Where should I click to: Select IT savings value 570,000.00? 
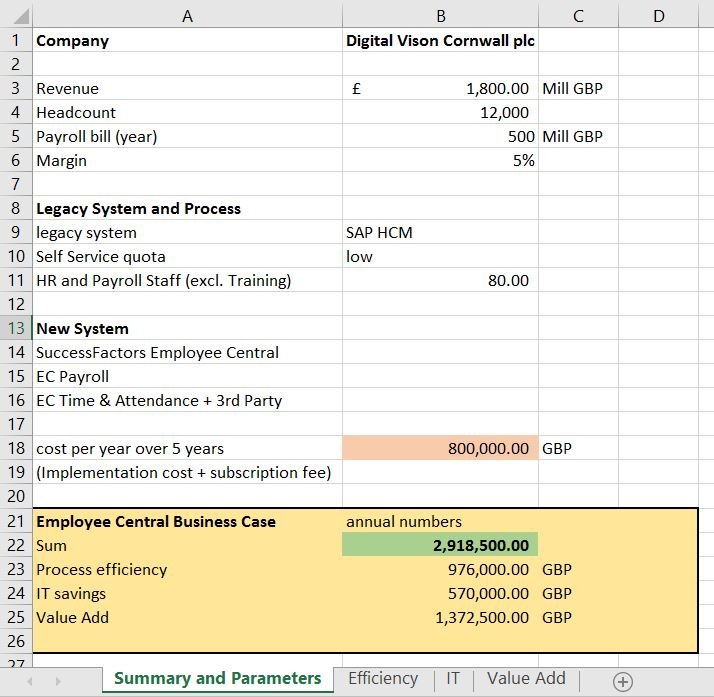point(440,593)
